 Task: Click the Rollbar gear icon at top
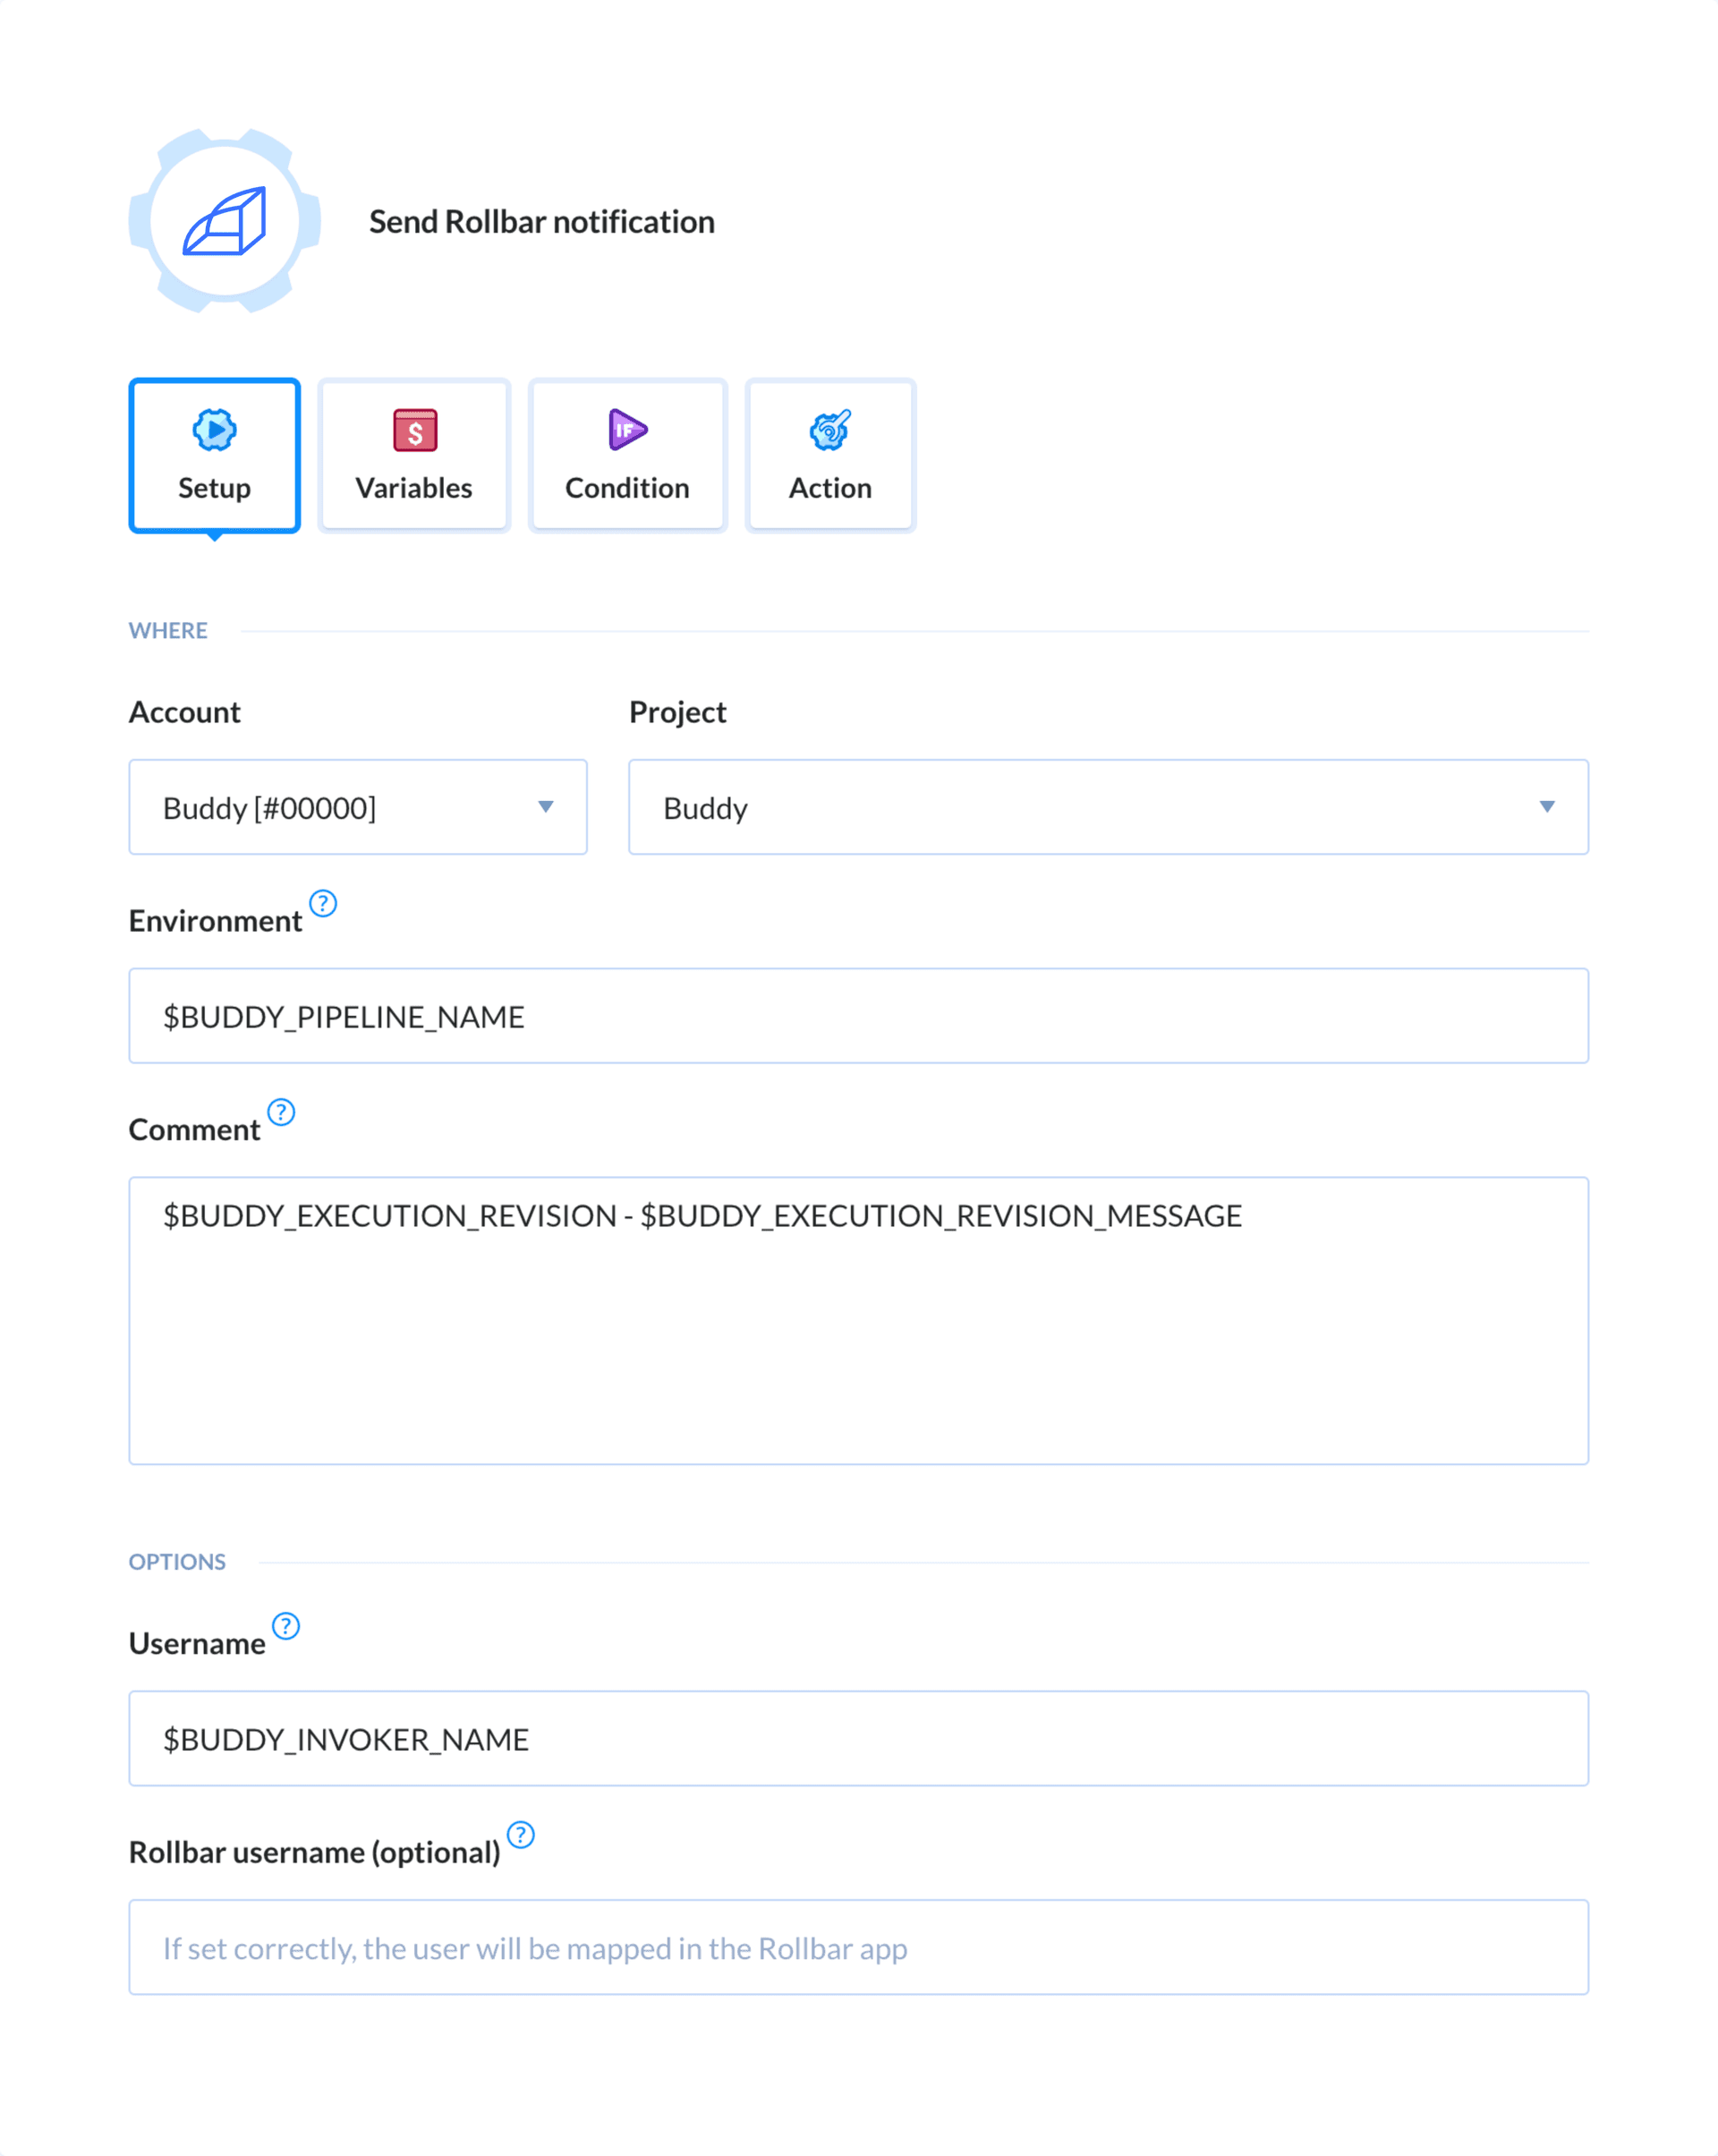222,222
